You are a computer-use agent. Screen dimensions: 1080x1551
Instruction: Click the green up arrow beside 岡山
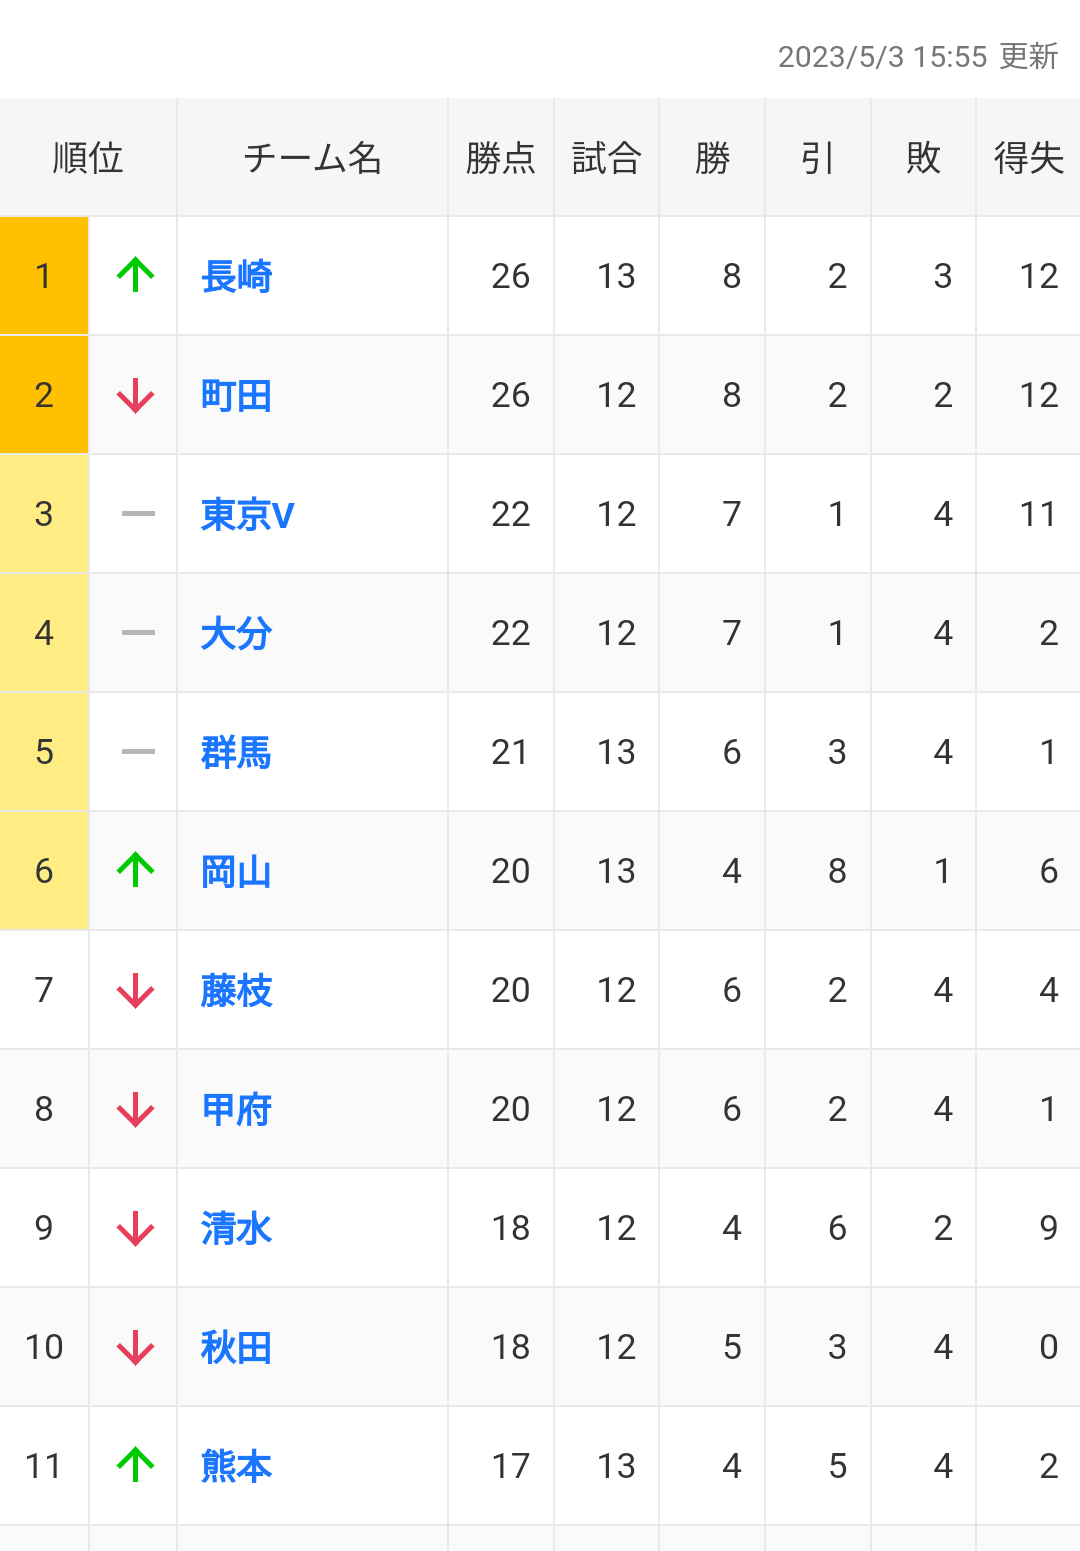click(136, 870)
